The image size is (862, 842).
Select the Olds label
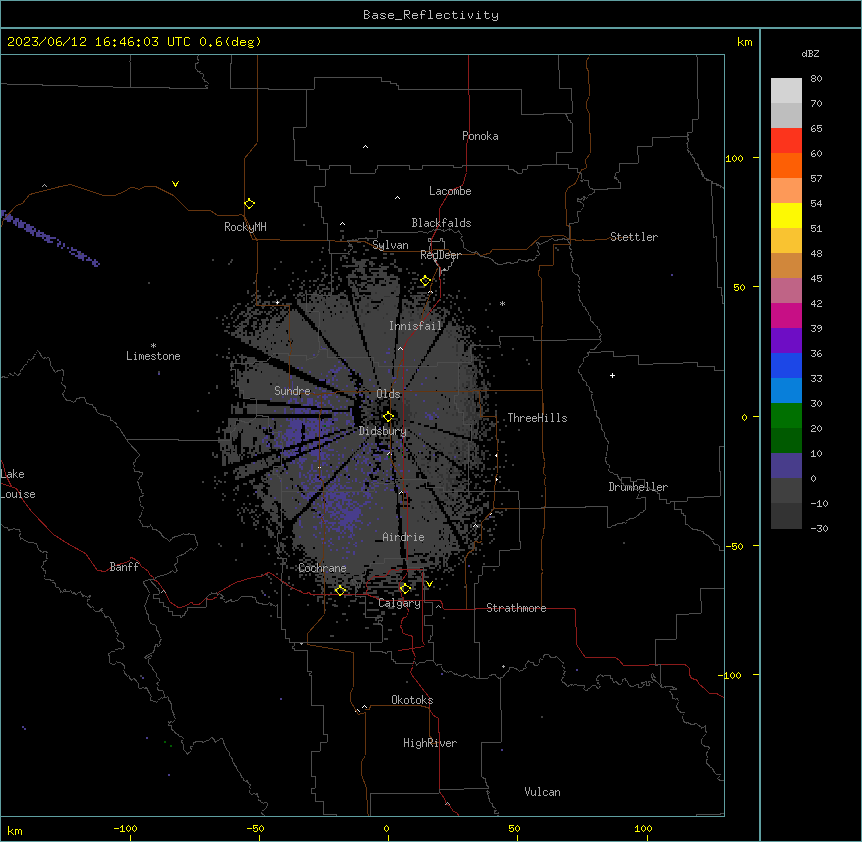click(x=388, y=394)
